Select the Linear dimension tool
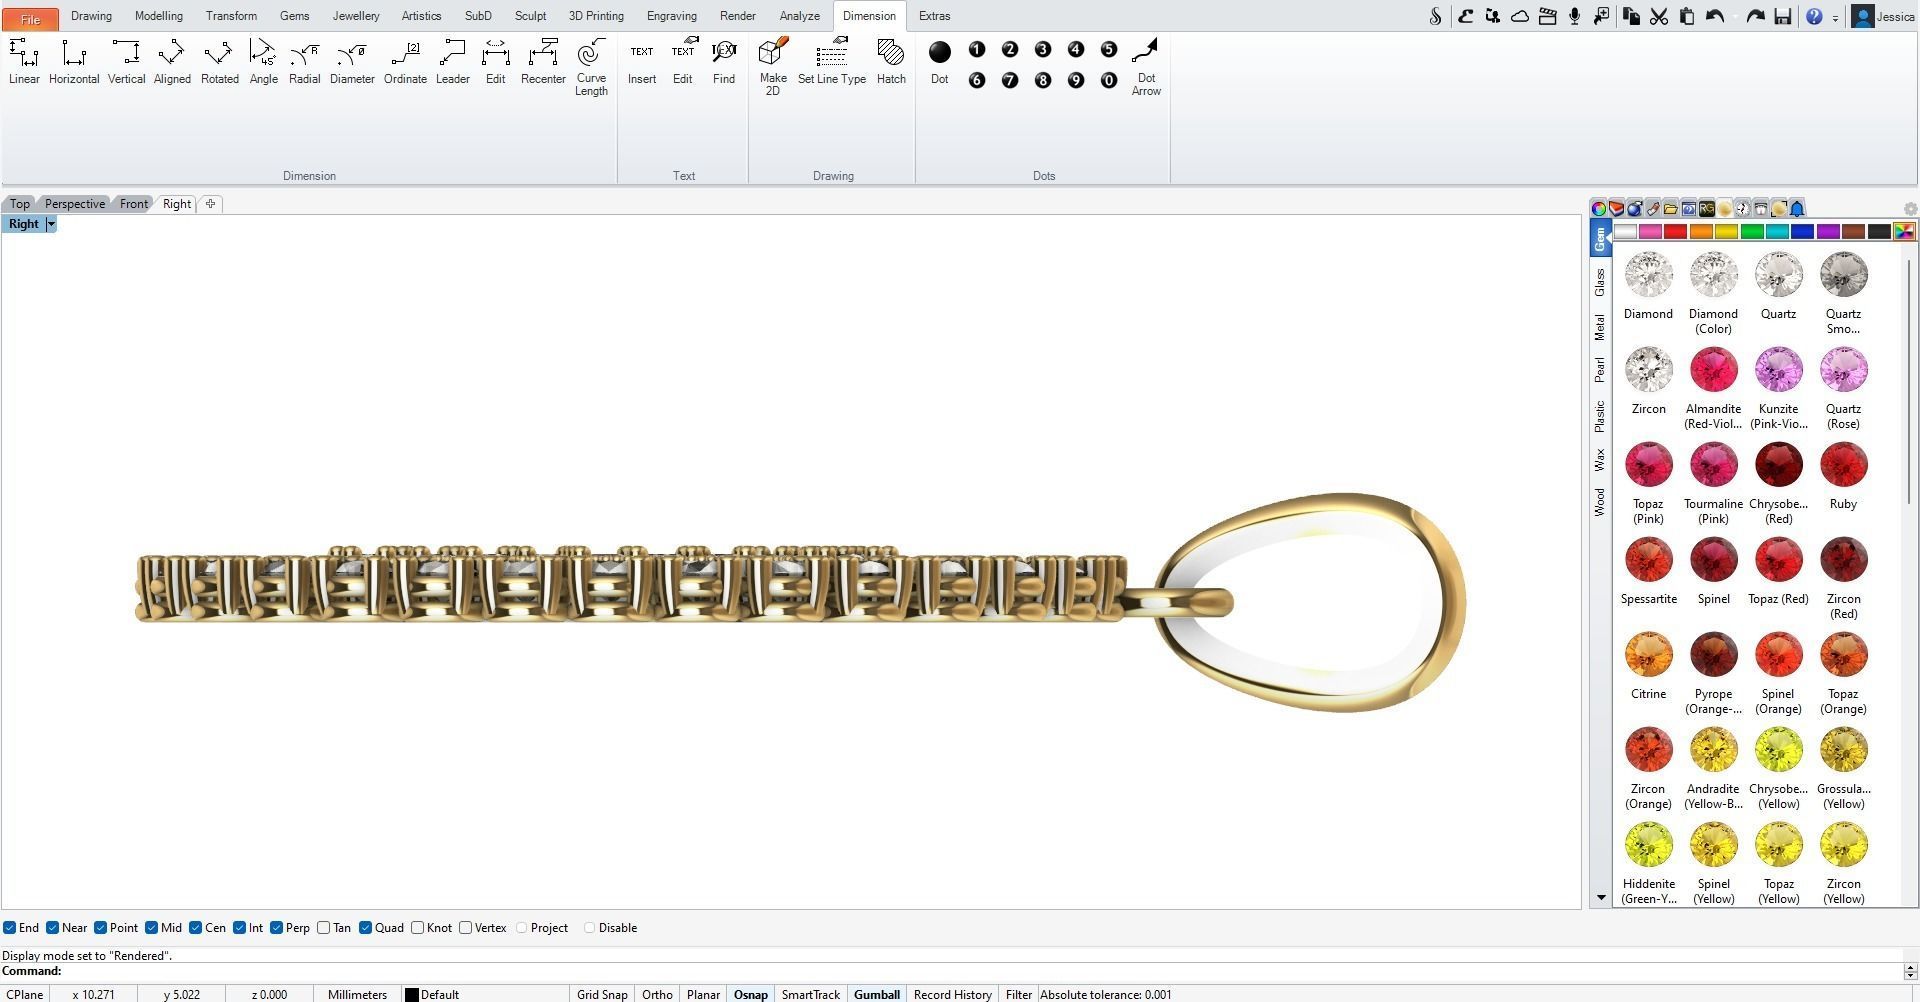Viewport: 1920px width, 1002px height. pyautogui.click(x=24, y=62)
